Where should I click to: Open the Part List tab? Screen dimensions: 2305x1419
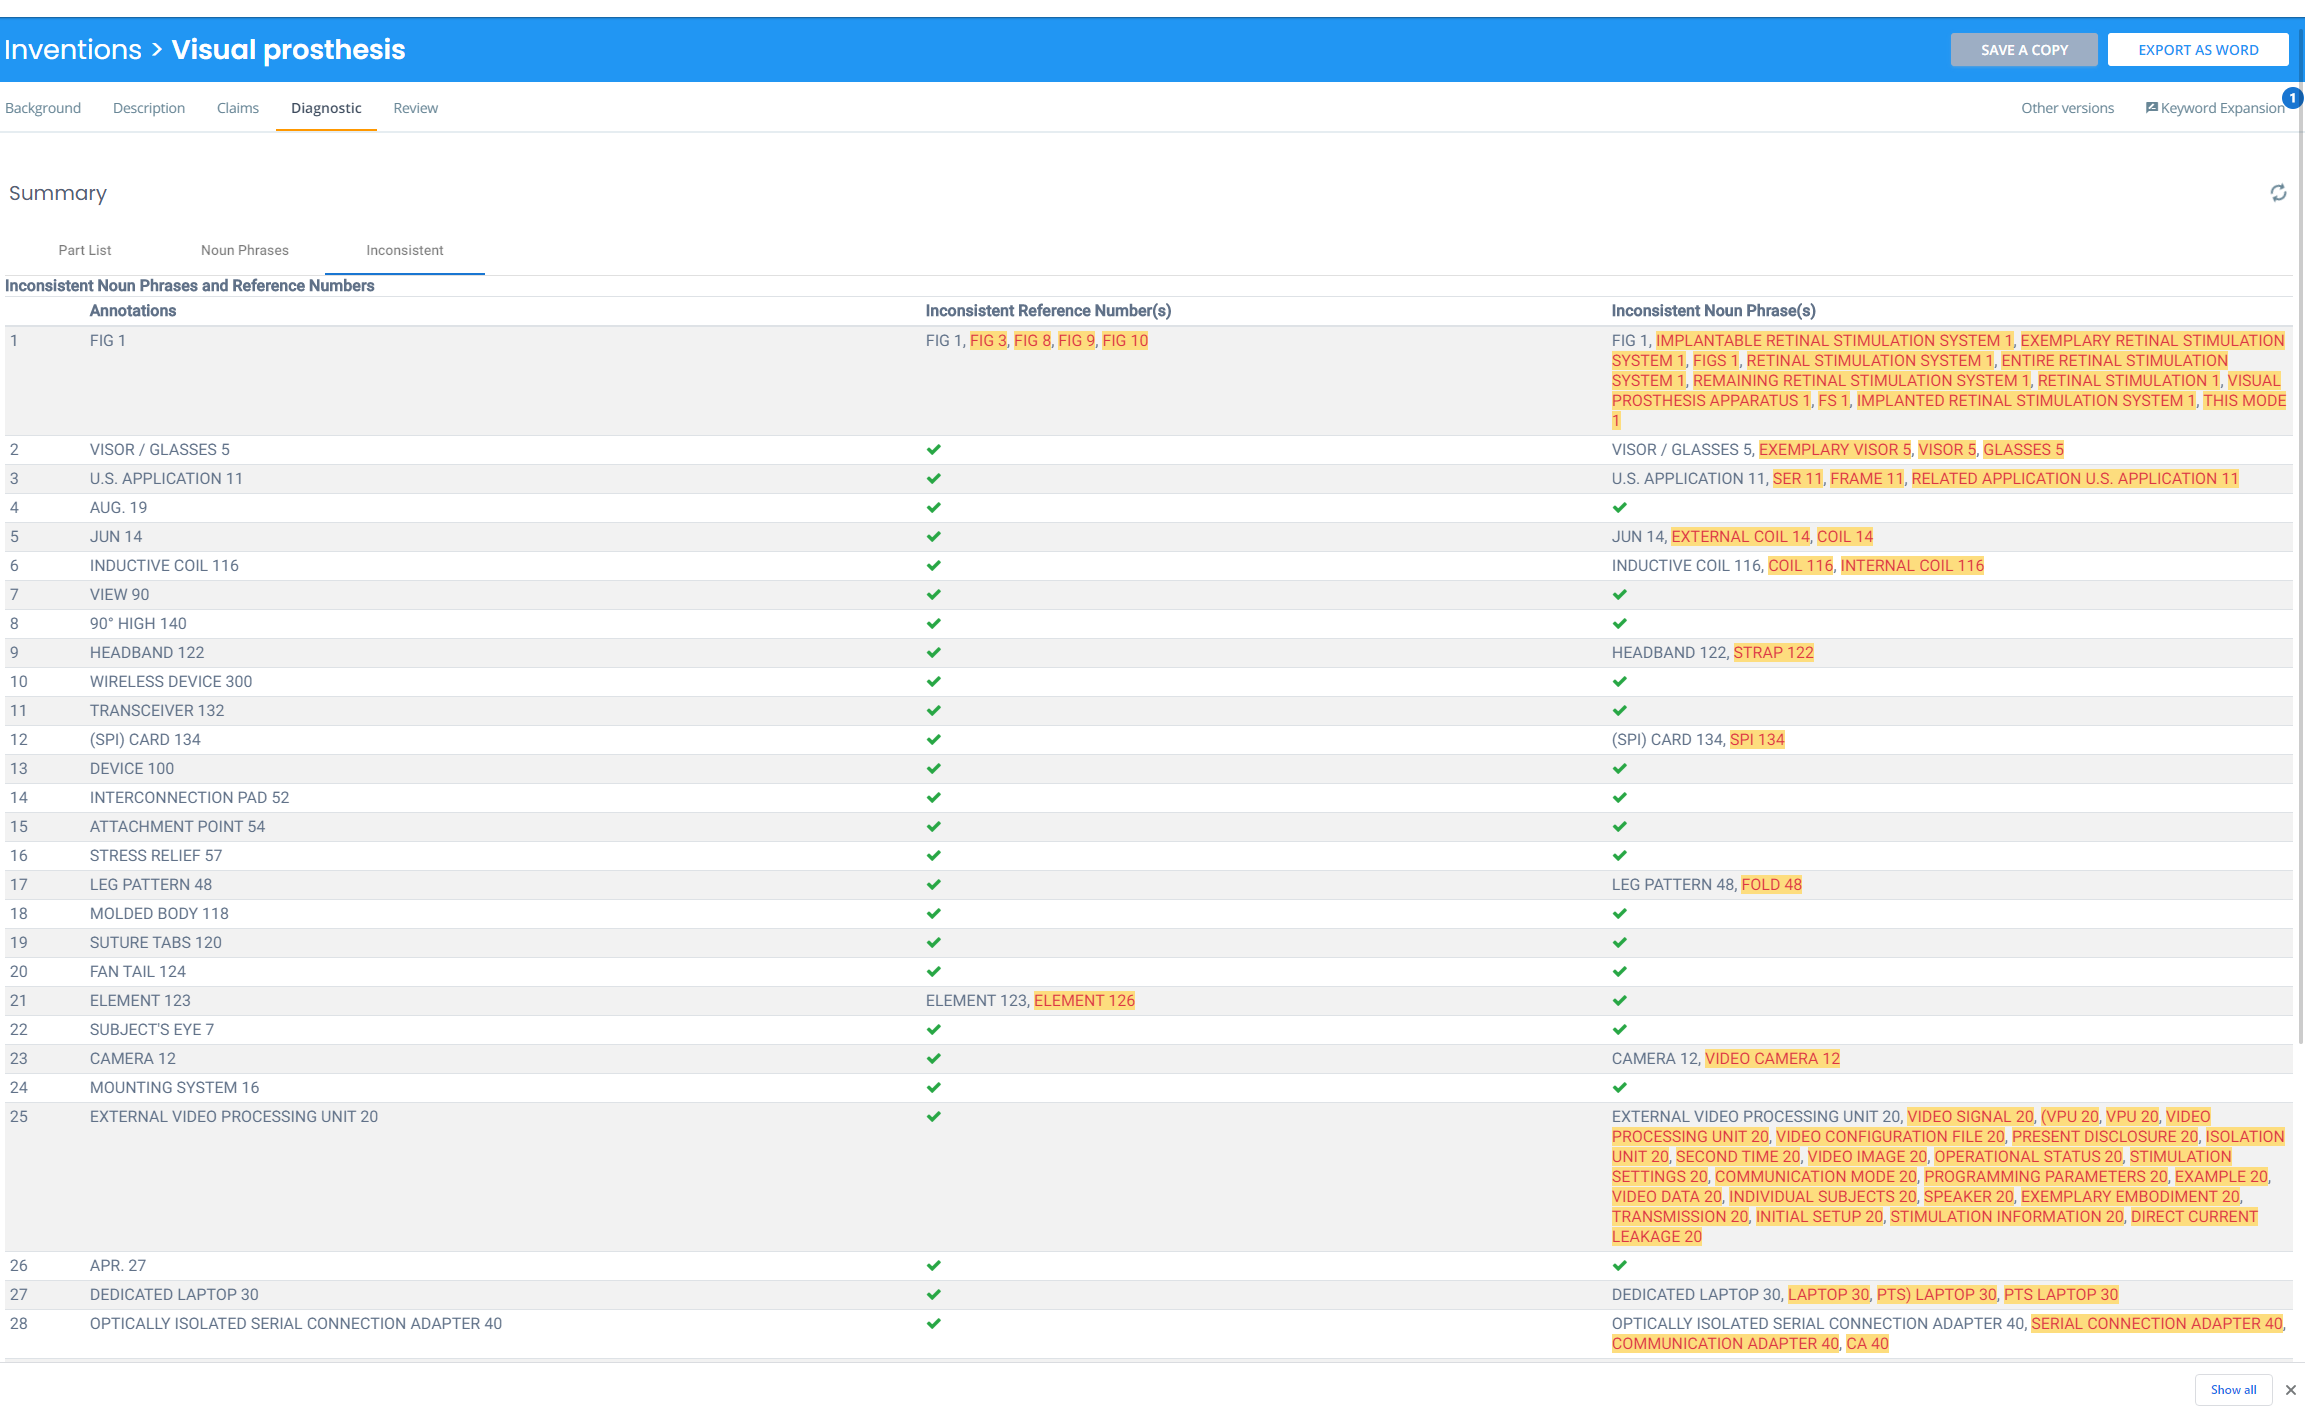tap(84, 250)
